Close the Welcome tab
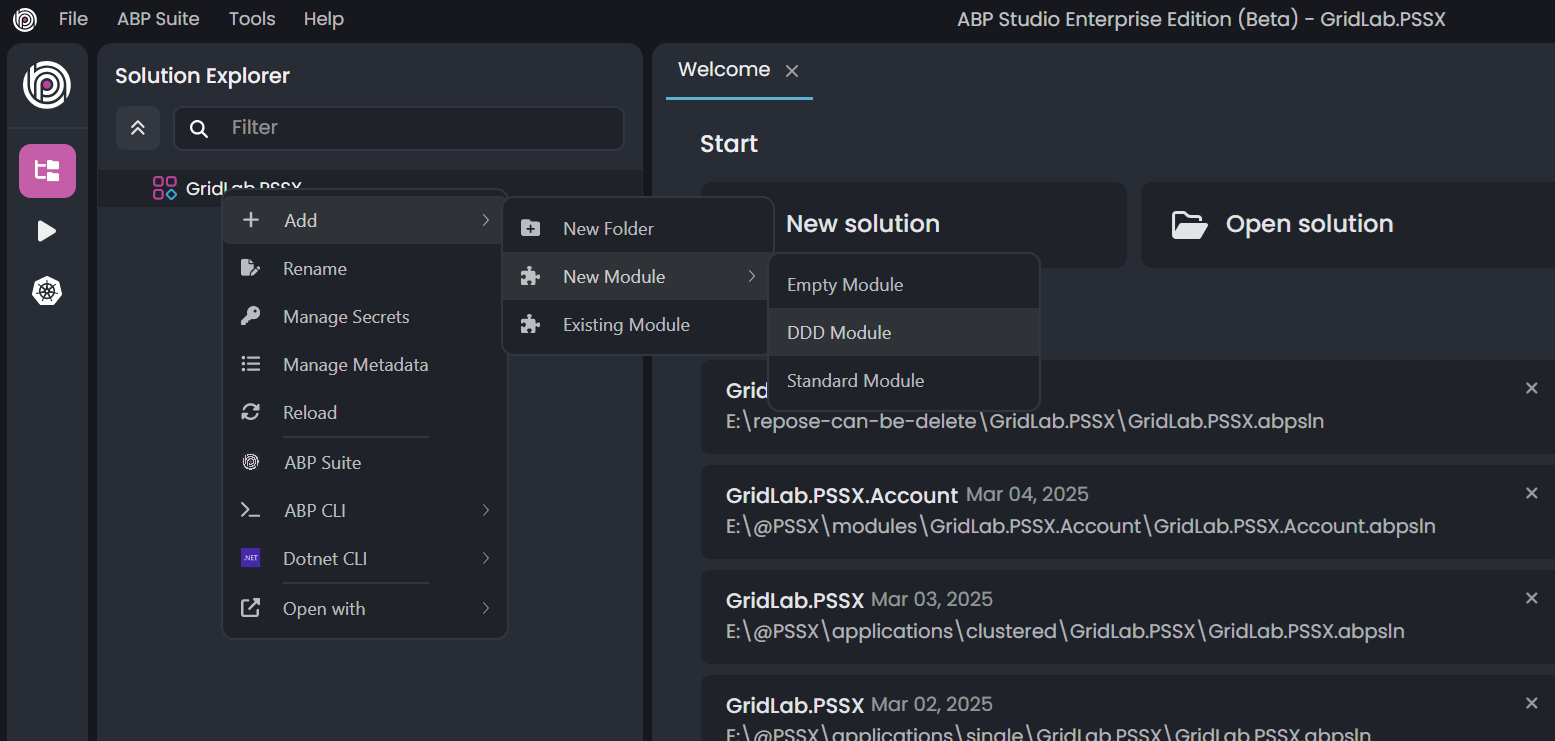 coord(792,71)
